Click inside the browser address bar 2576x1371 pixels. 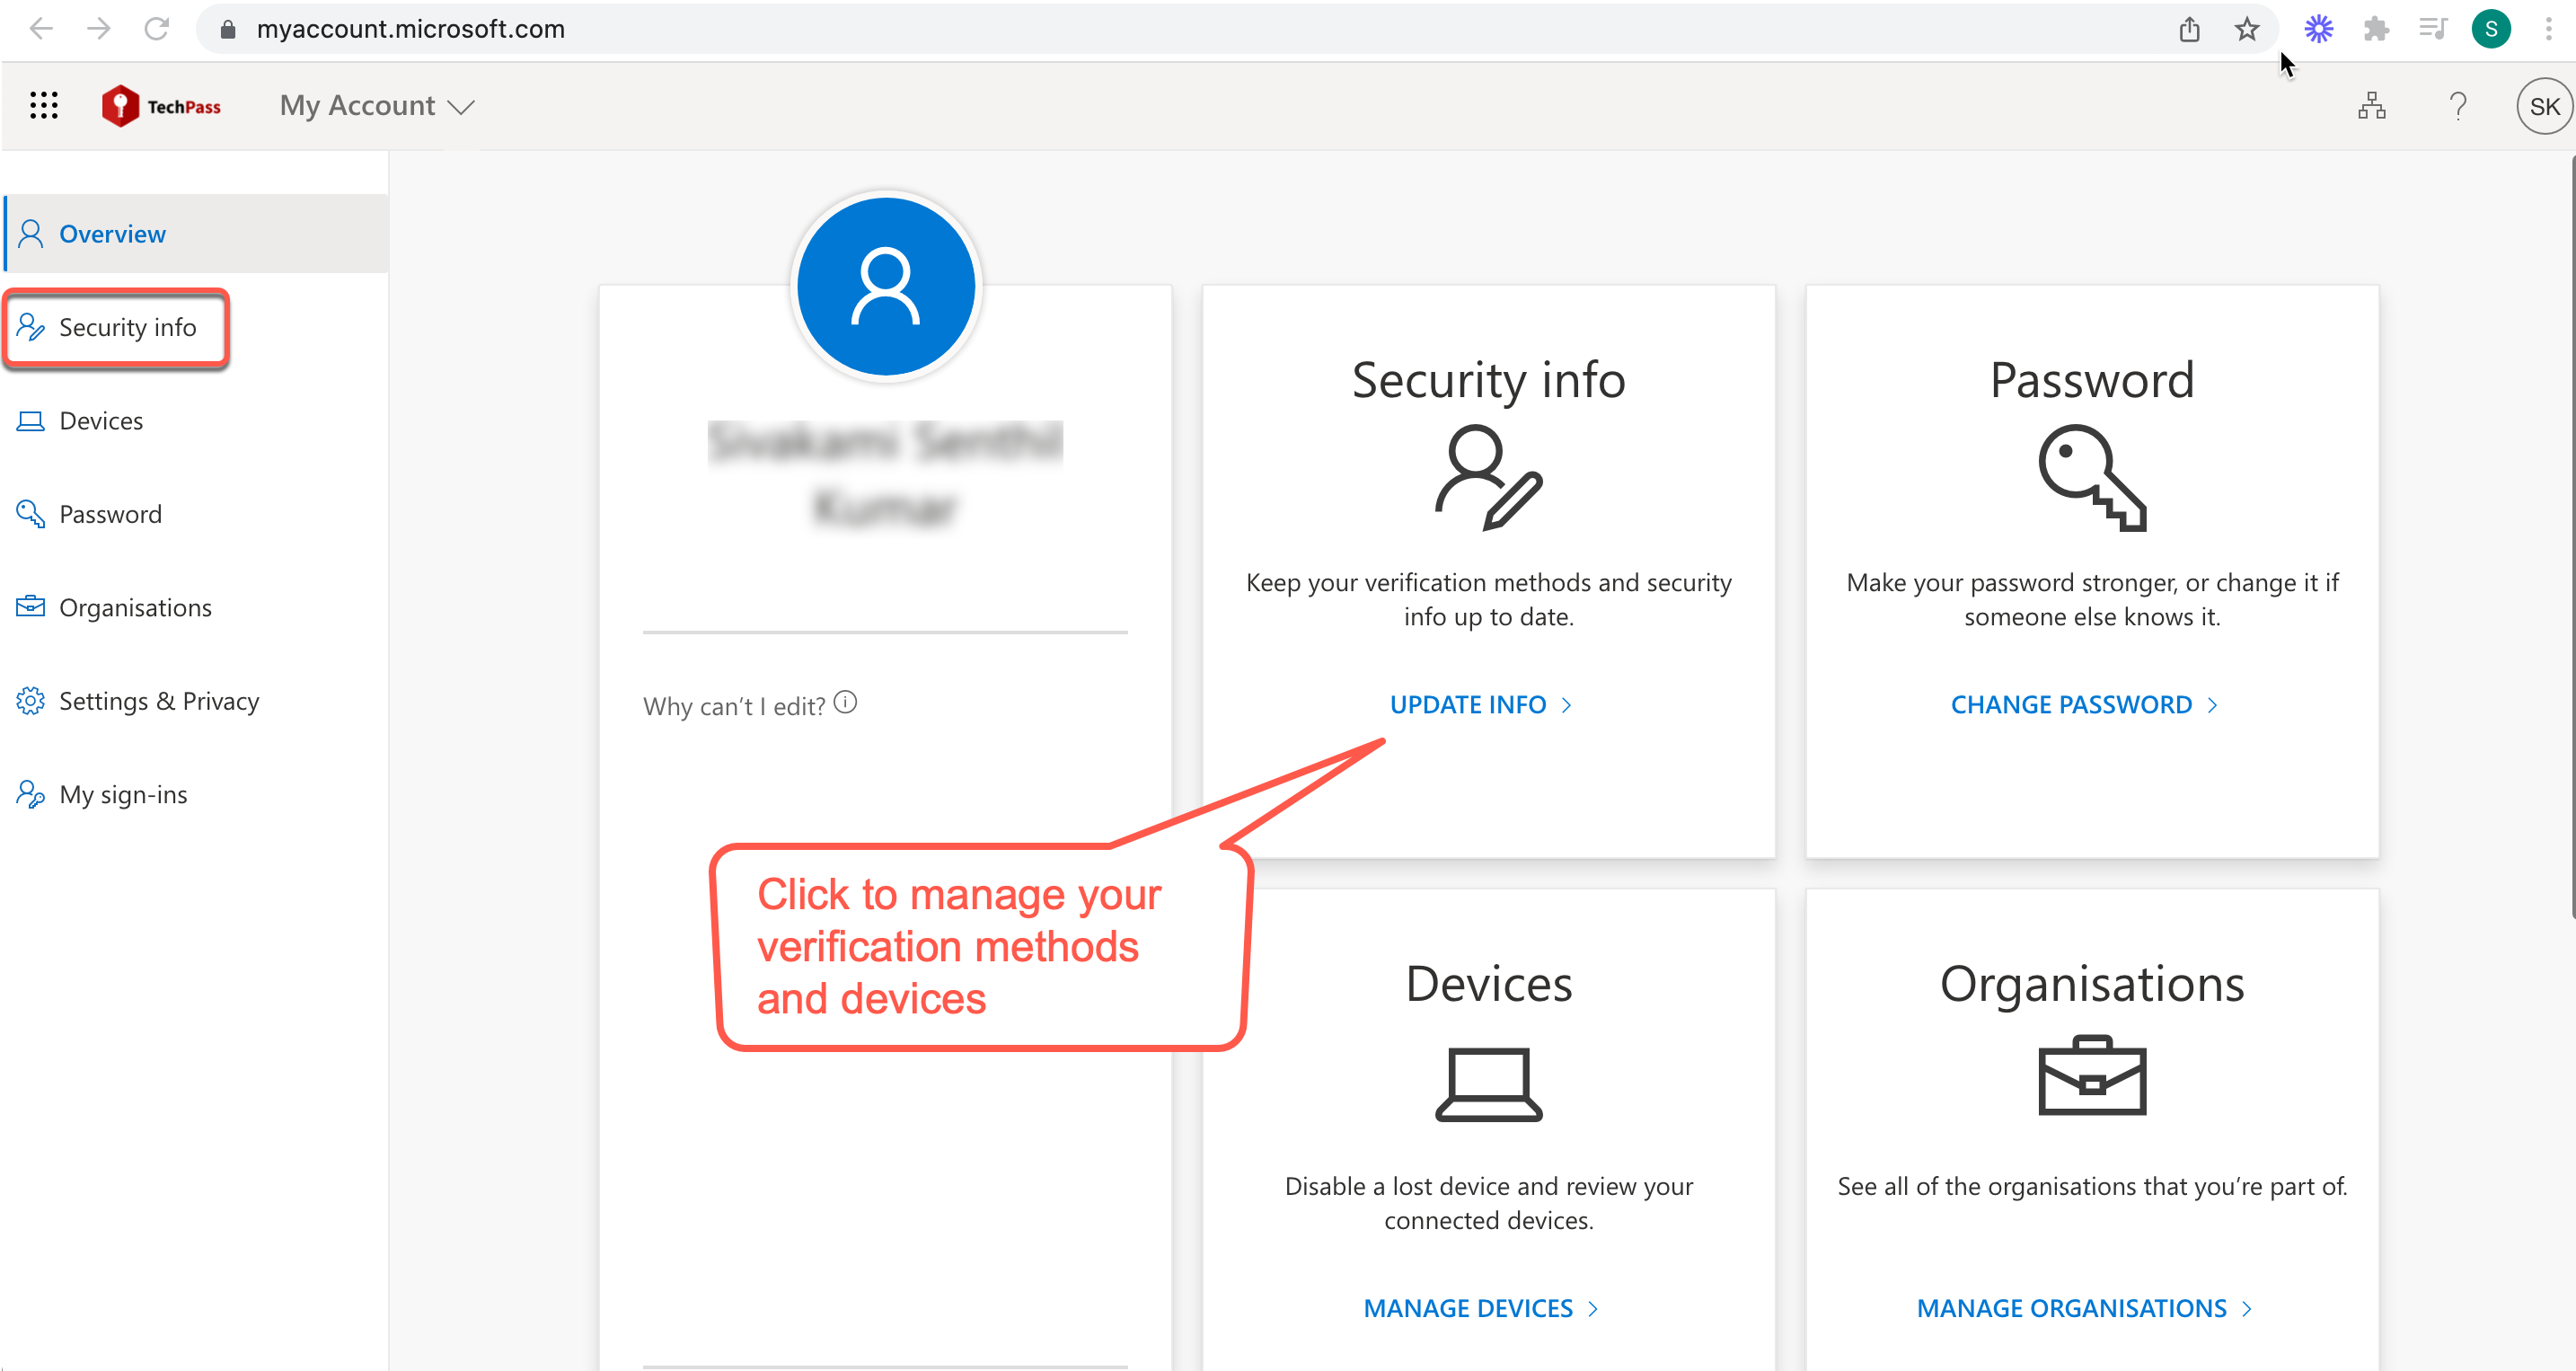pyautogui.click(x=700, y=29)
